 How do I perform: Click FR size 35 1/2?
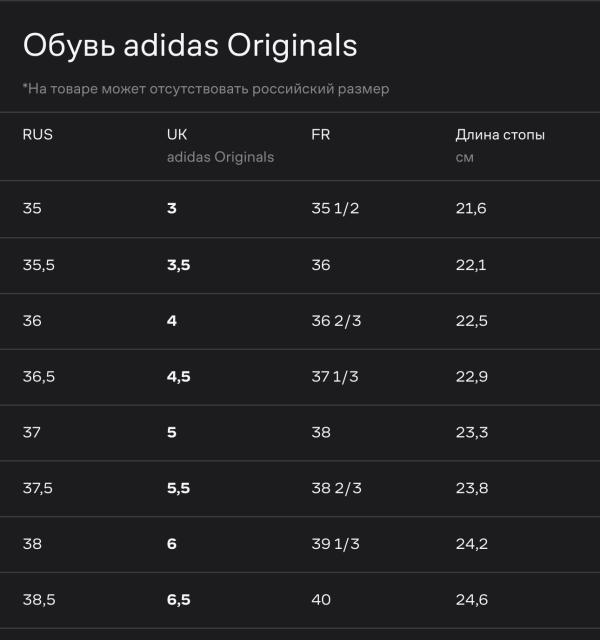click(335, 208)
